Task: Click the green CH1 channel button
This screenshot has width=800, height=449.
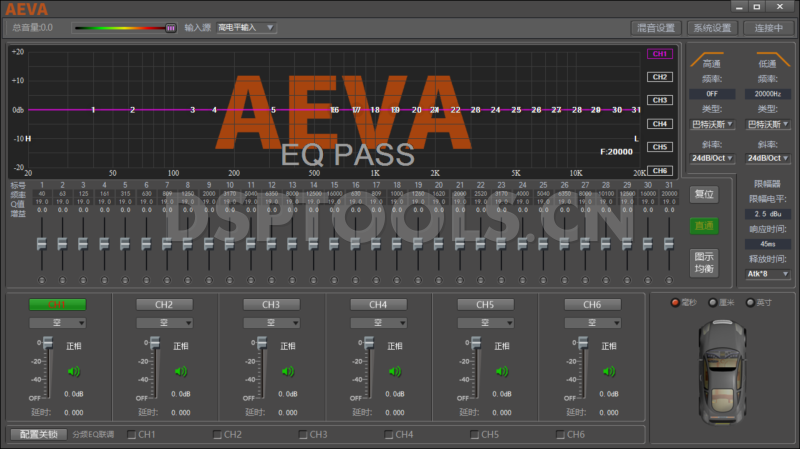Action: click(x=57, y=305)
